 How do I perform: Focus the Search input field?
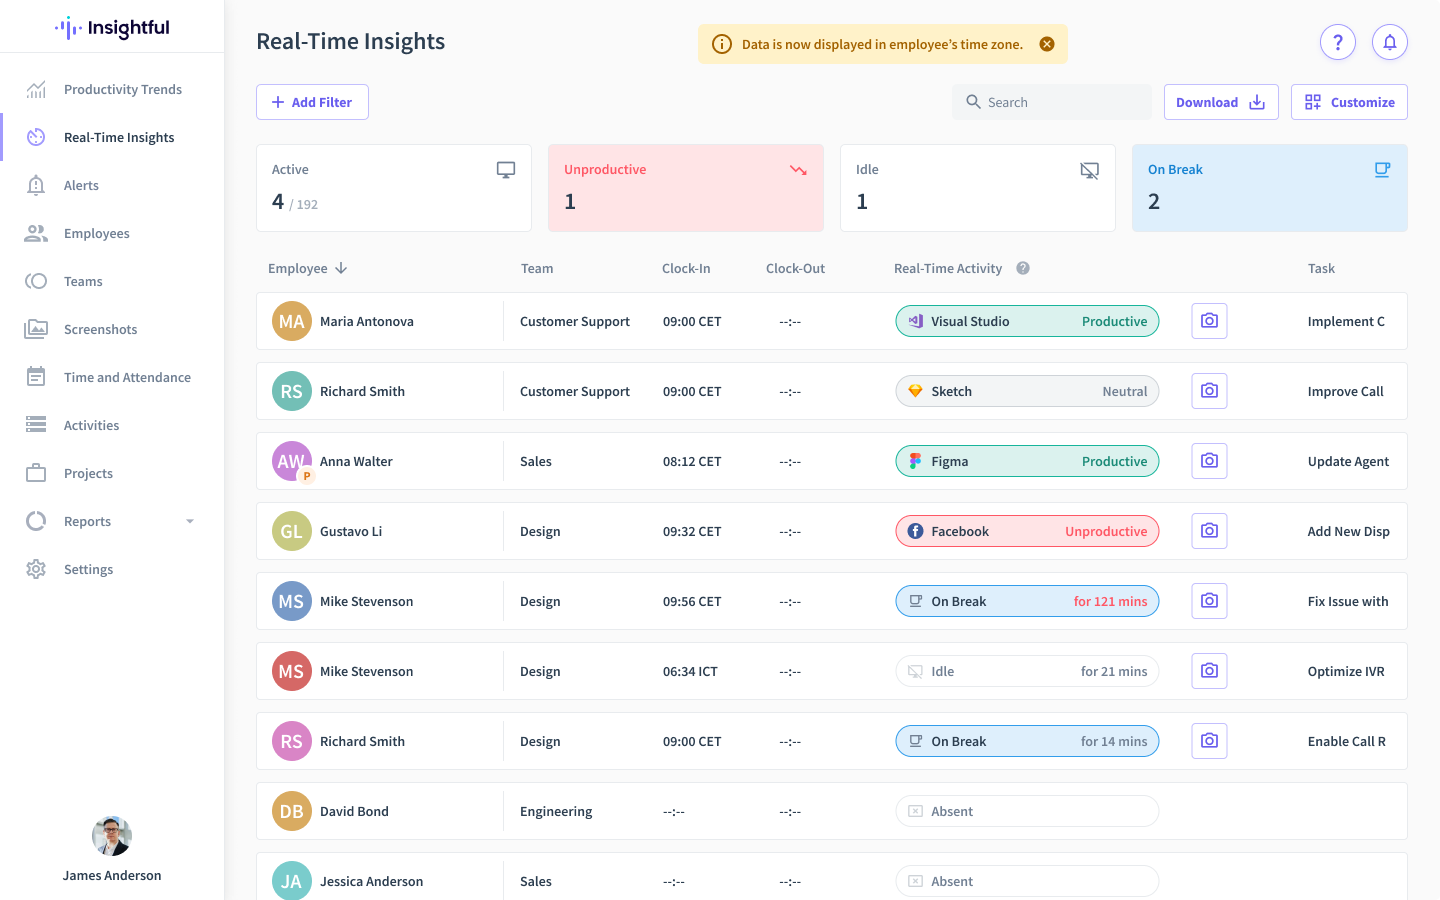[x=1052, y=102]
